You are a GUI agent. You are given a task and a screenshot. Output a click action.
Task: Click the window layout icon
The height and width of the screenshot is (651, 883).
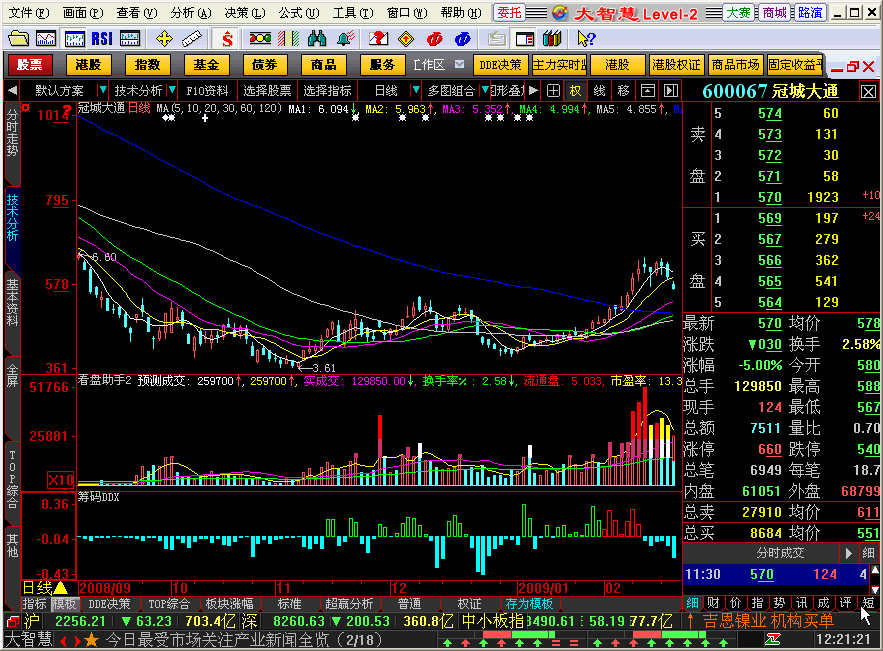click(x=524, y=38)
